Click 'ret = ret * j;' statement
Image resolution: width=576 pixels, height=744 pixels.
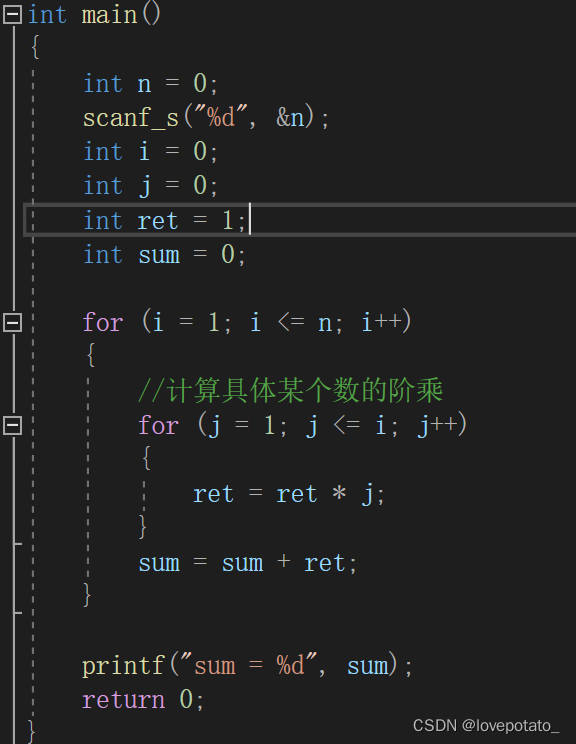tap(288, 494)
